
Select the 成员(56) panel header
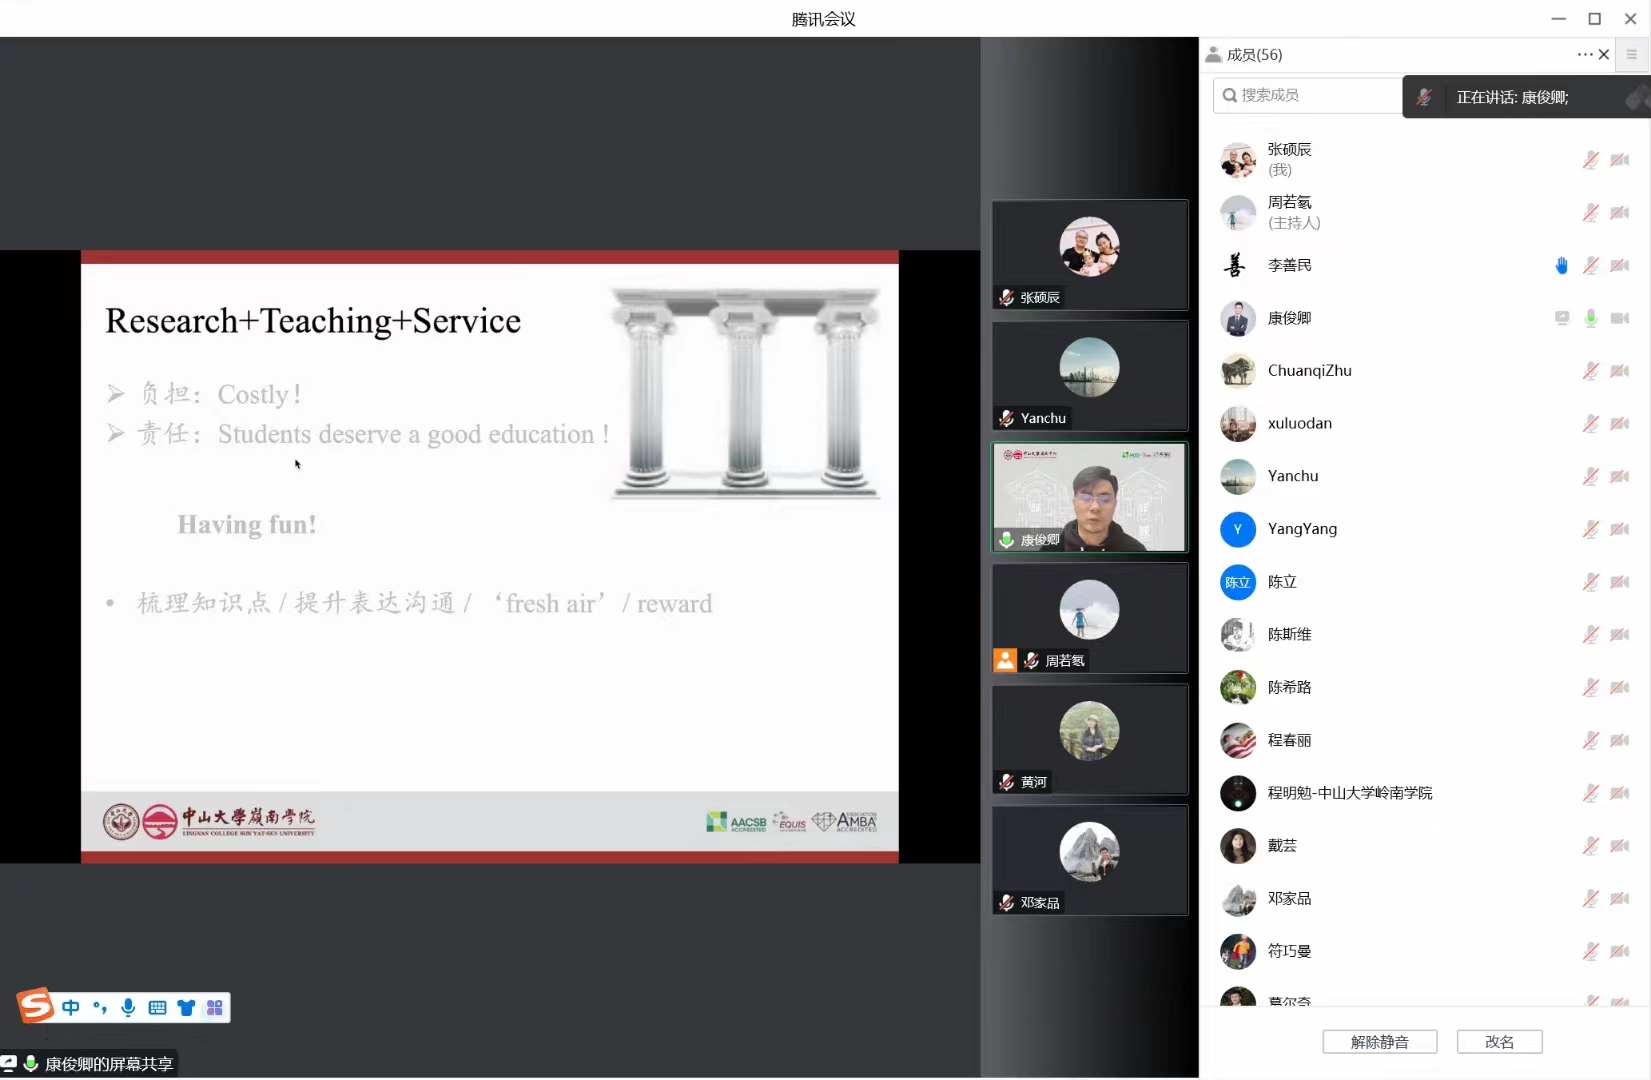click(1254, 55)
